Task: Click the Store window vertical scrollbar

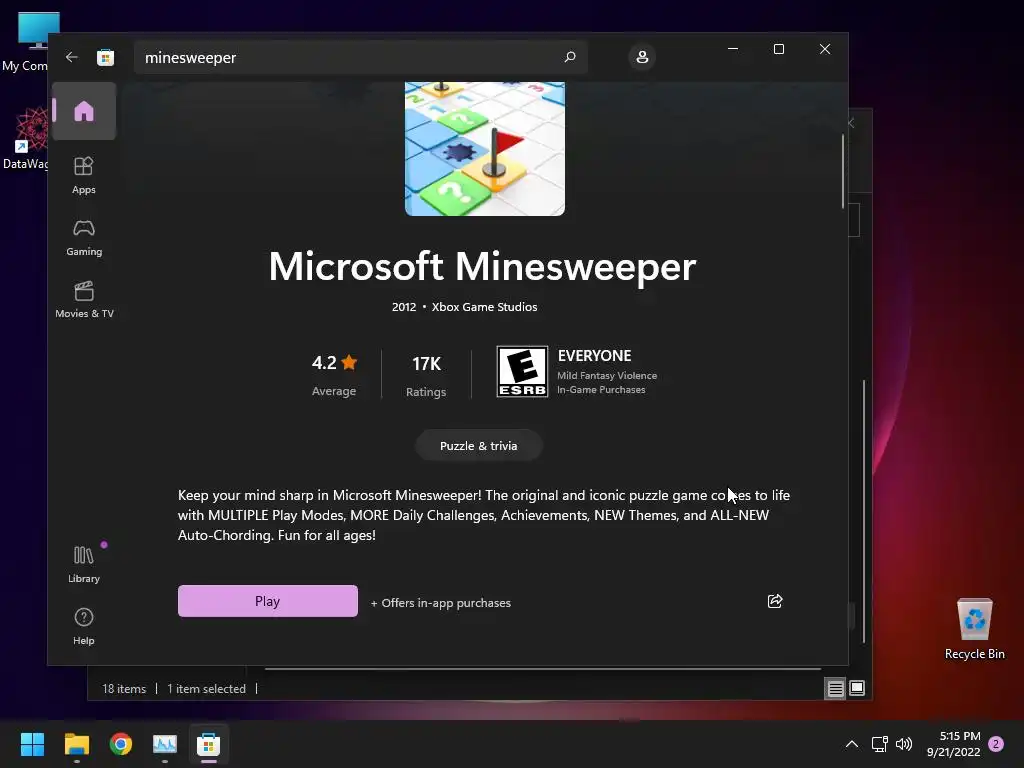Action: [843, 171]
